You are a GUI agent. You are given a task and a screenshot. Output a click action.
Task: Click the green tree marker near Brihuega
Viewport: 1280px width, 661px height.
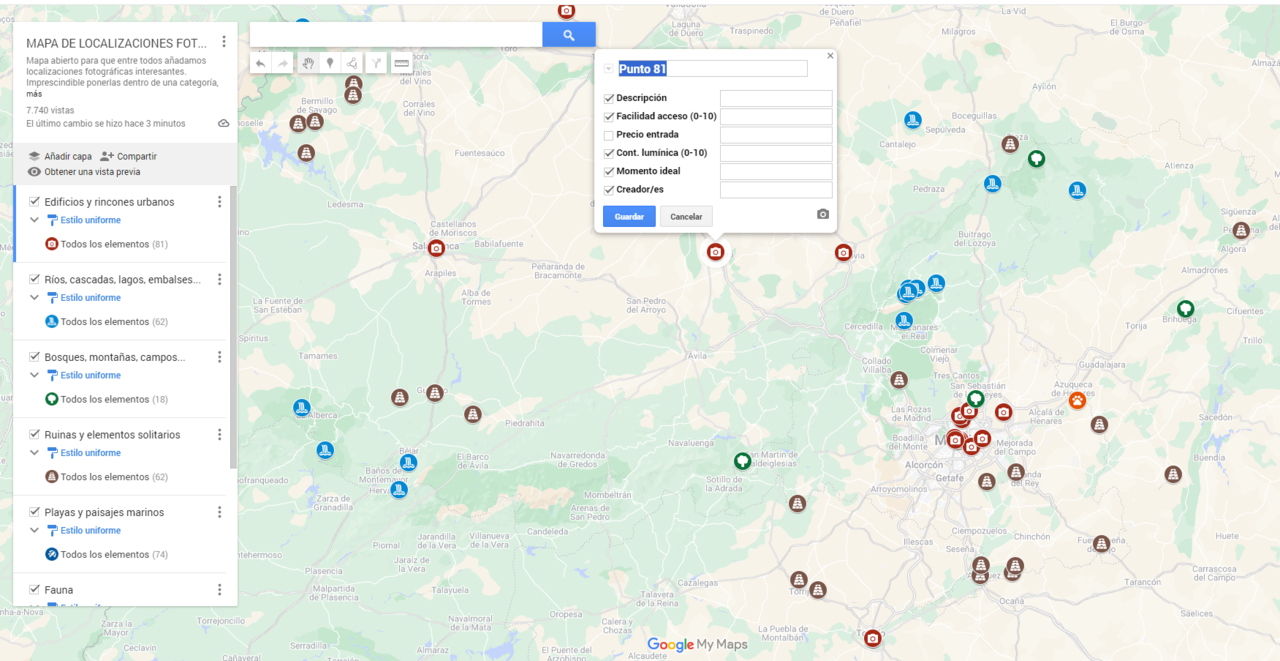click(x=1185, y=309)
